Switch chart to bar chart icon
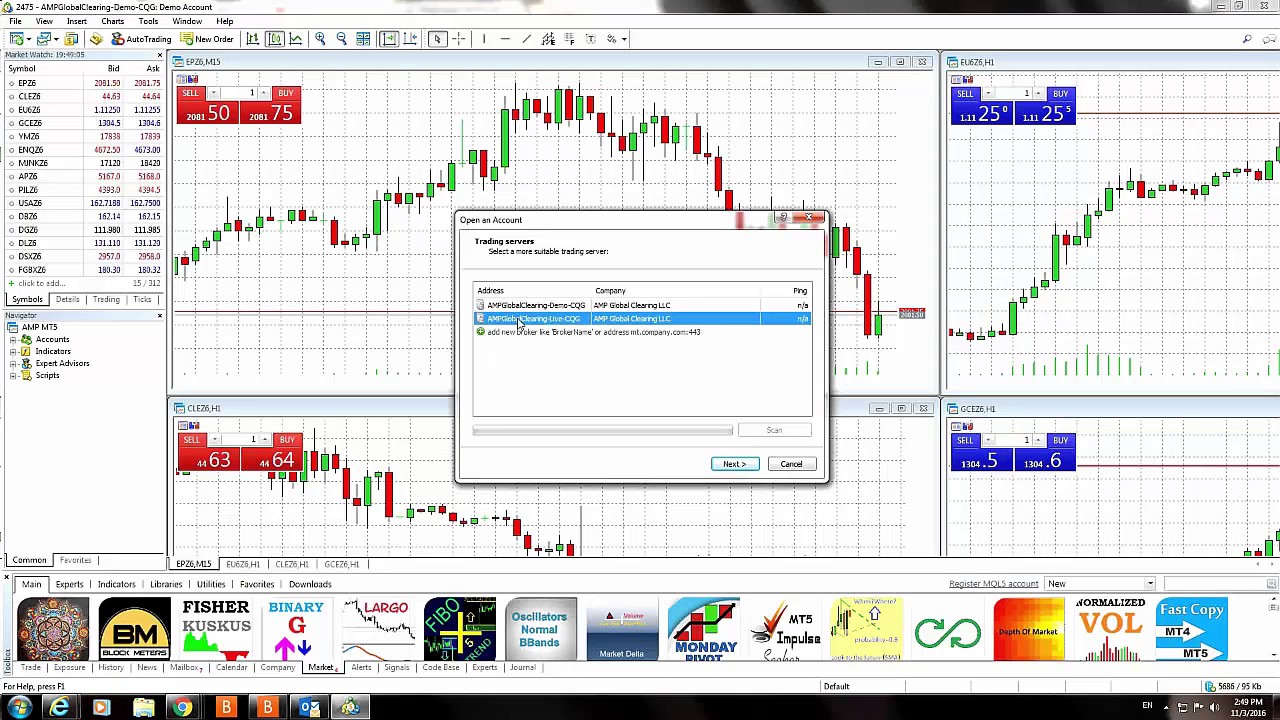 pos(253,39)
